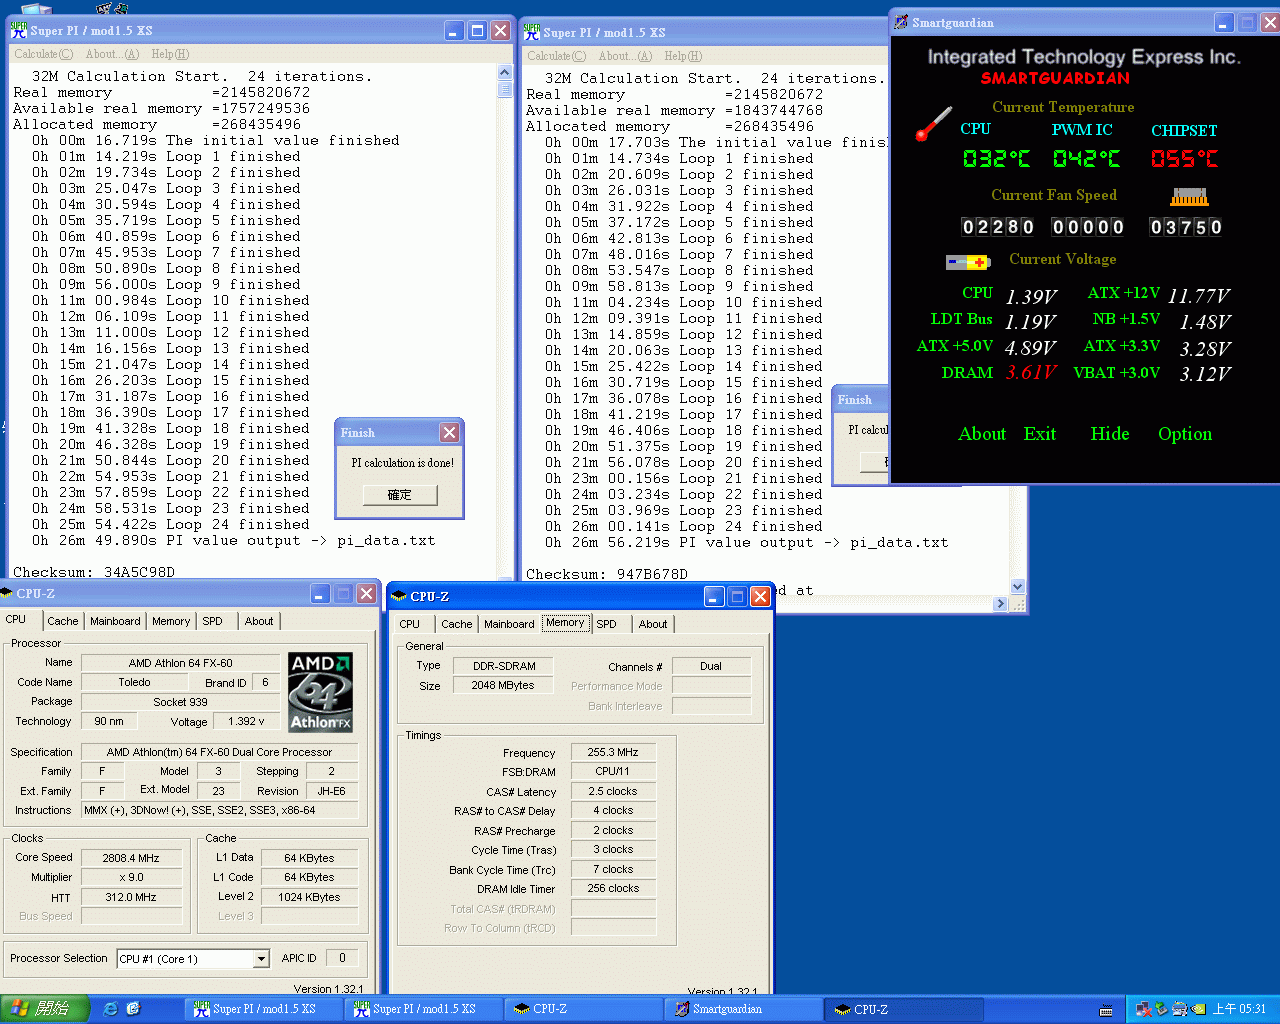Switch to the About tab in the left CPU-Z window
The height and width of the screenshot is (1024, 1280).
pos(259,621)
